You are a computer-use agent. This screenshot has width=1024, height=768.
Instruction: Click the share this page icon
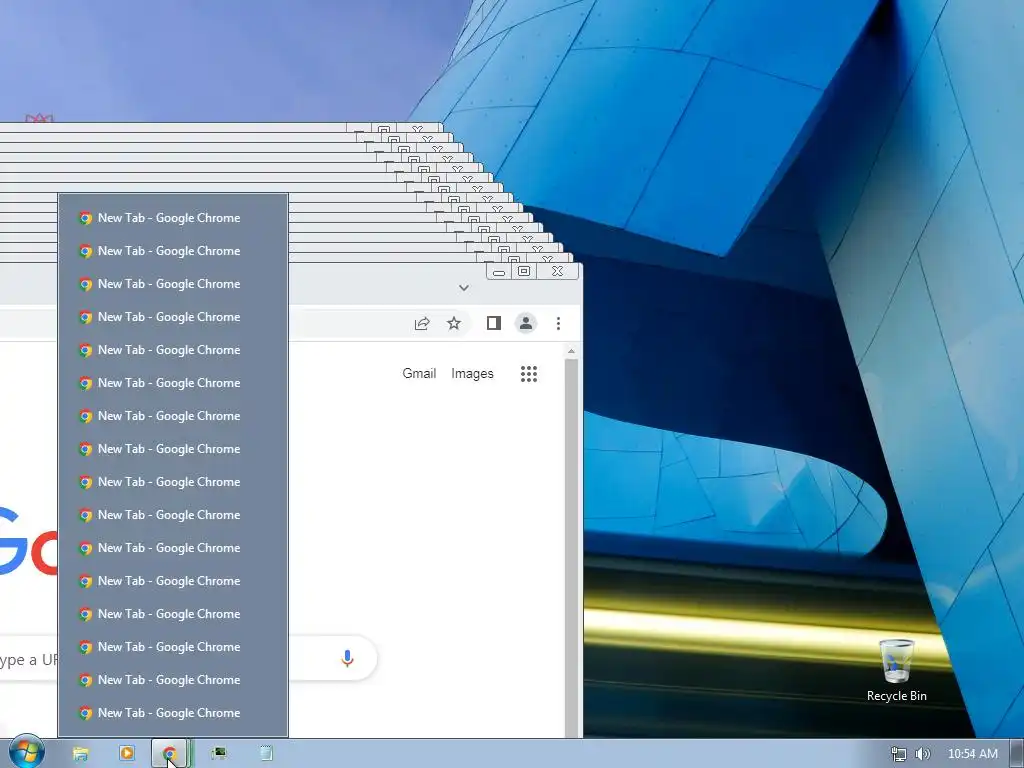click(x=422, y=323)
